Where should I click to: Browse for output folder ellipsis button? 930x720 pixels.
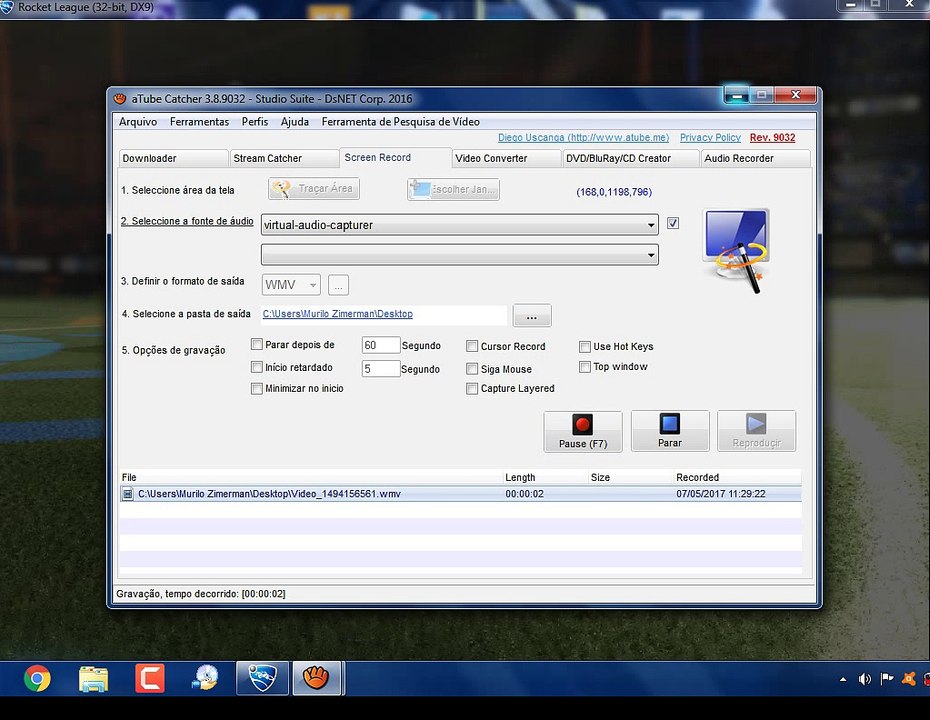pyautogui.click(x=531, y=316)
